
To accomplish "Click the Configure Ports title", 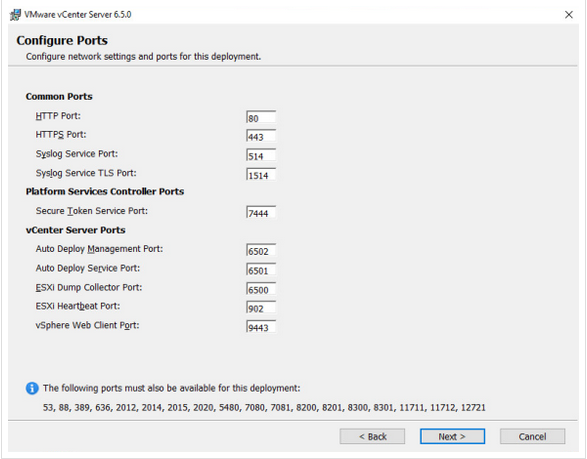I will (62, 40).
